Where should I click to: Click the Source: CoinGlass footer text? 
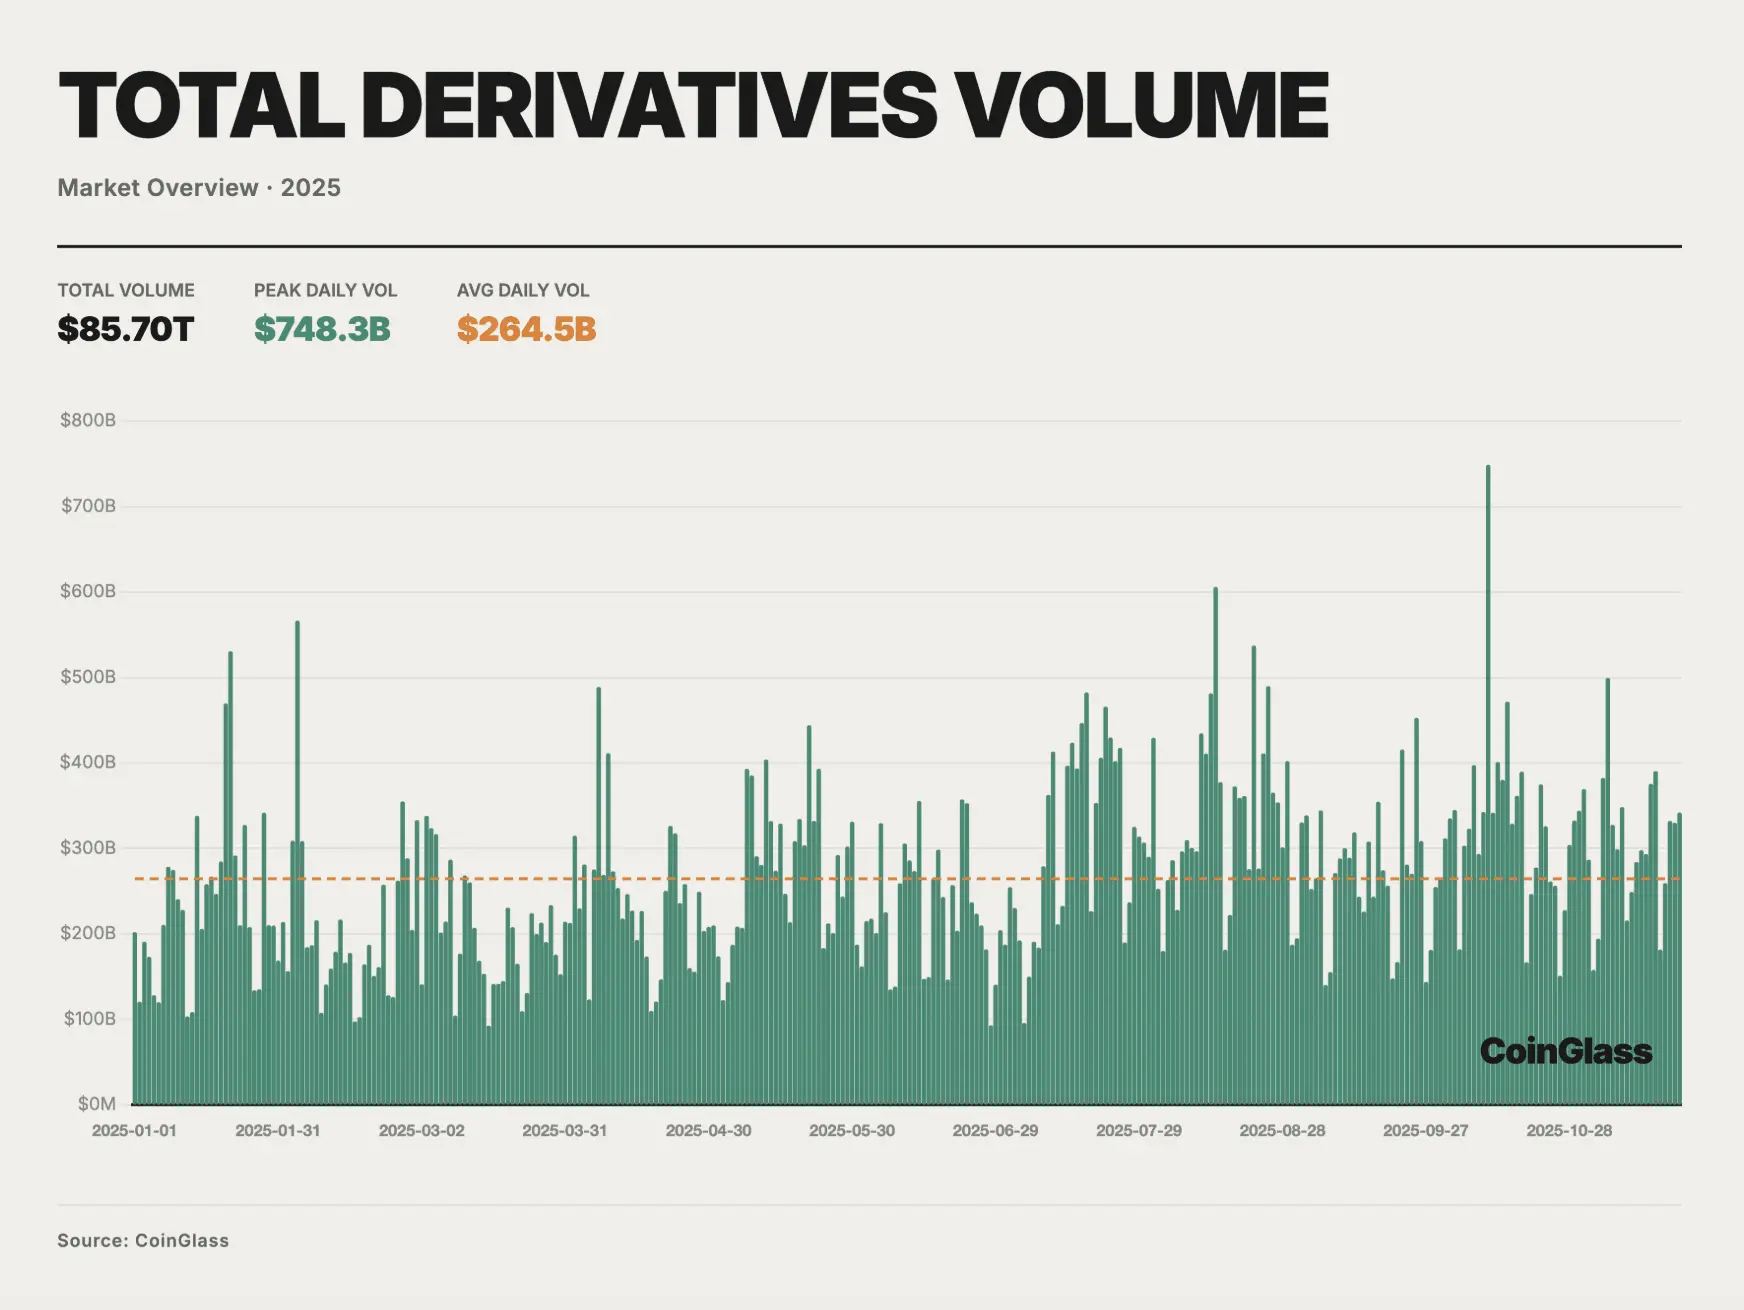tap(143, 1241)
